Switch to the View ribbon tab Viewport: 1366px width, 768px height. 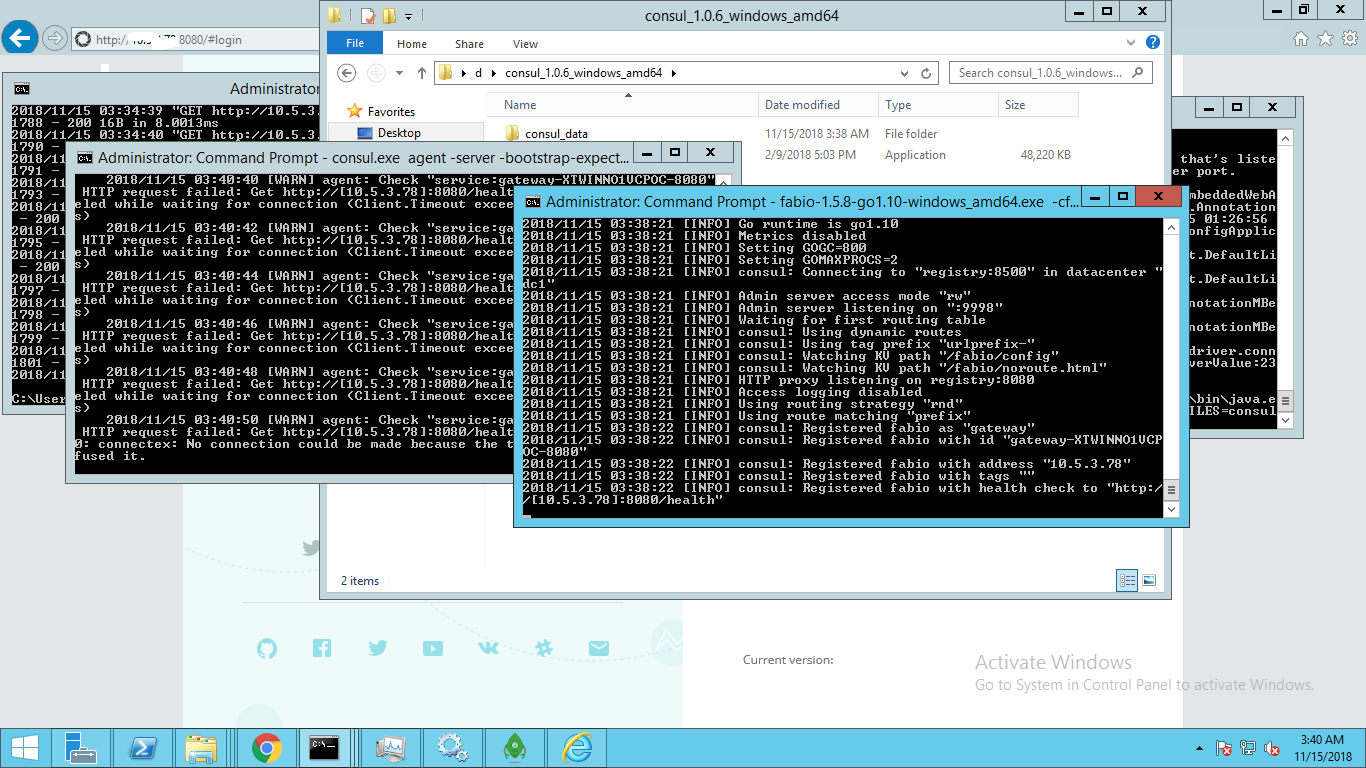click(525, 43)
